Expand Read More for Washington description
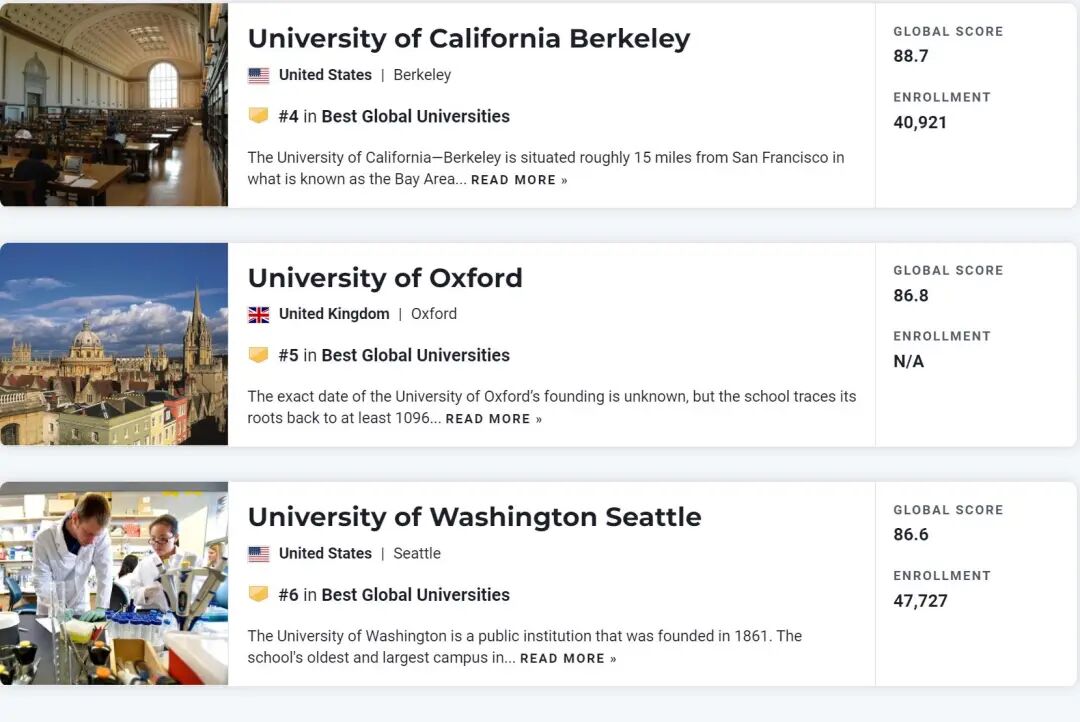 [x=568, y=658]
